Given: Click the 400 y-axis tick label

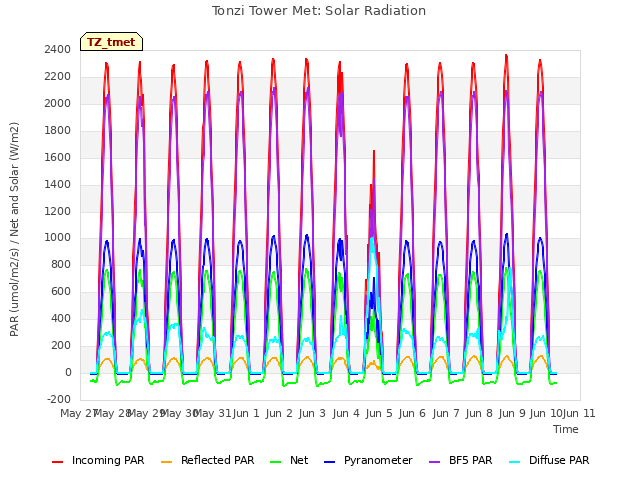Looking at the screenshot, I should pos(61,319).
